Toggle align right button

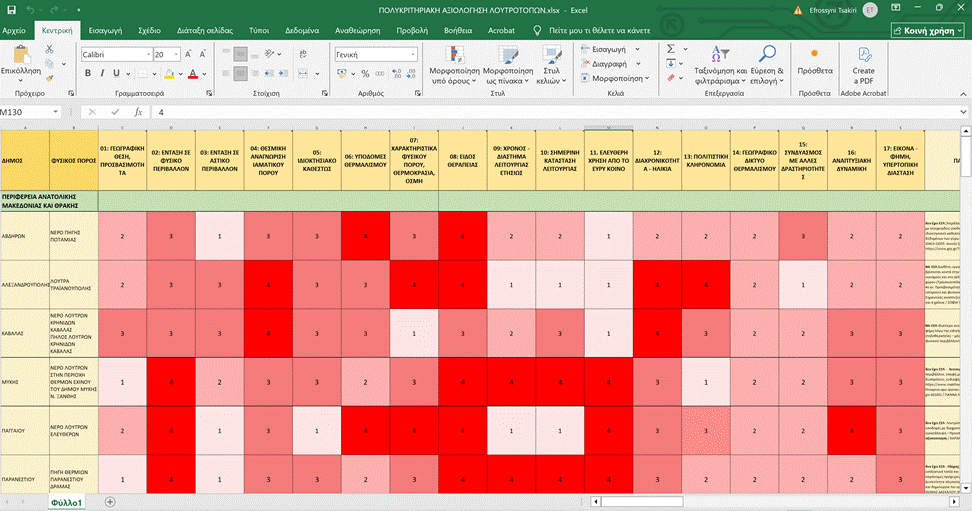coord(255,73)
